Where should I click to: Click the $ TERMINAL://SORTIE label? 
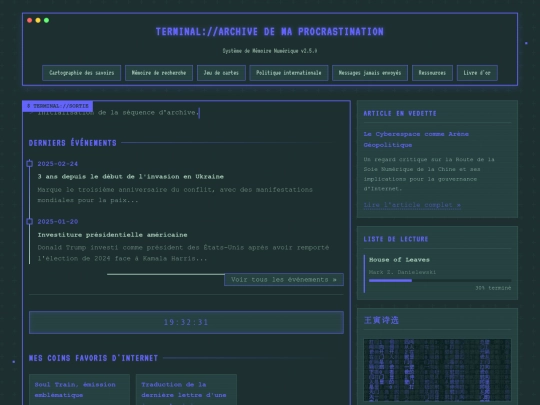click(x=58, y=106)
